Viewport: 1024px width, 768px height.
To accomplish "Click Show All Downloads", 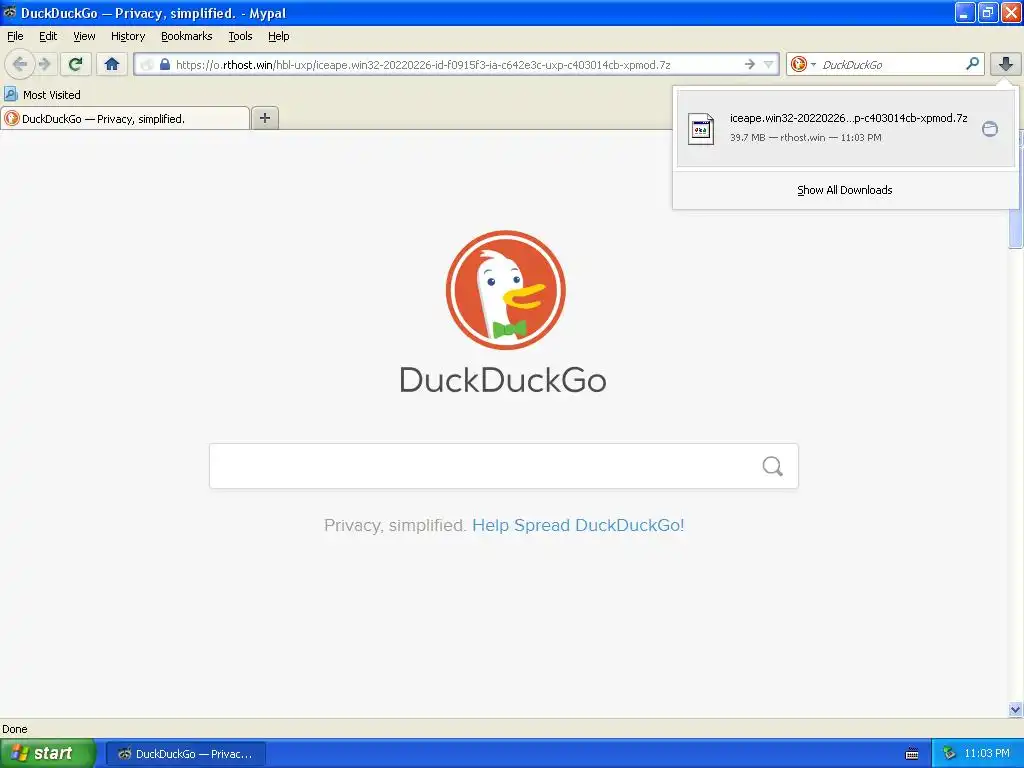I will click(844, 190).
